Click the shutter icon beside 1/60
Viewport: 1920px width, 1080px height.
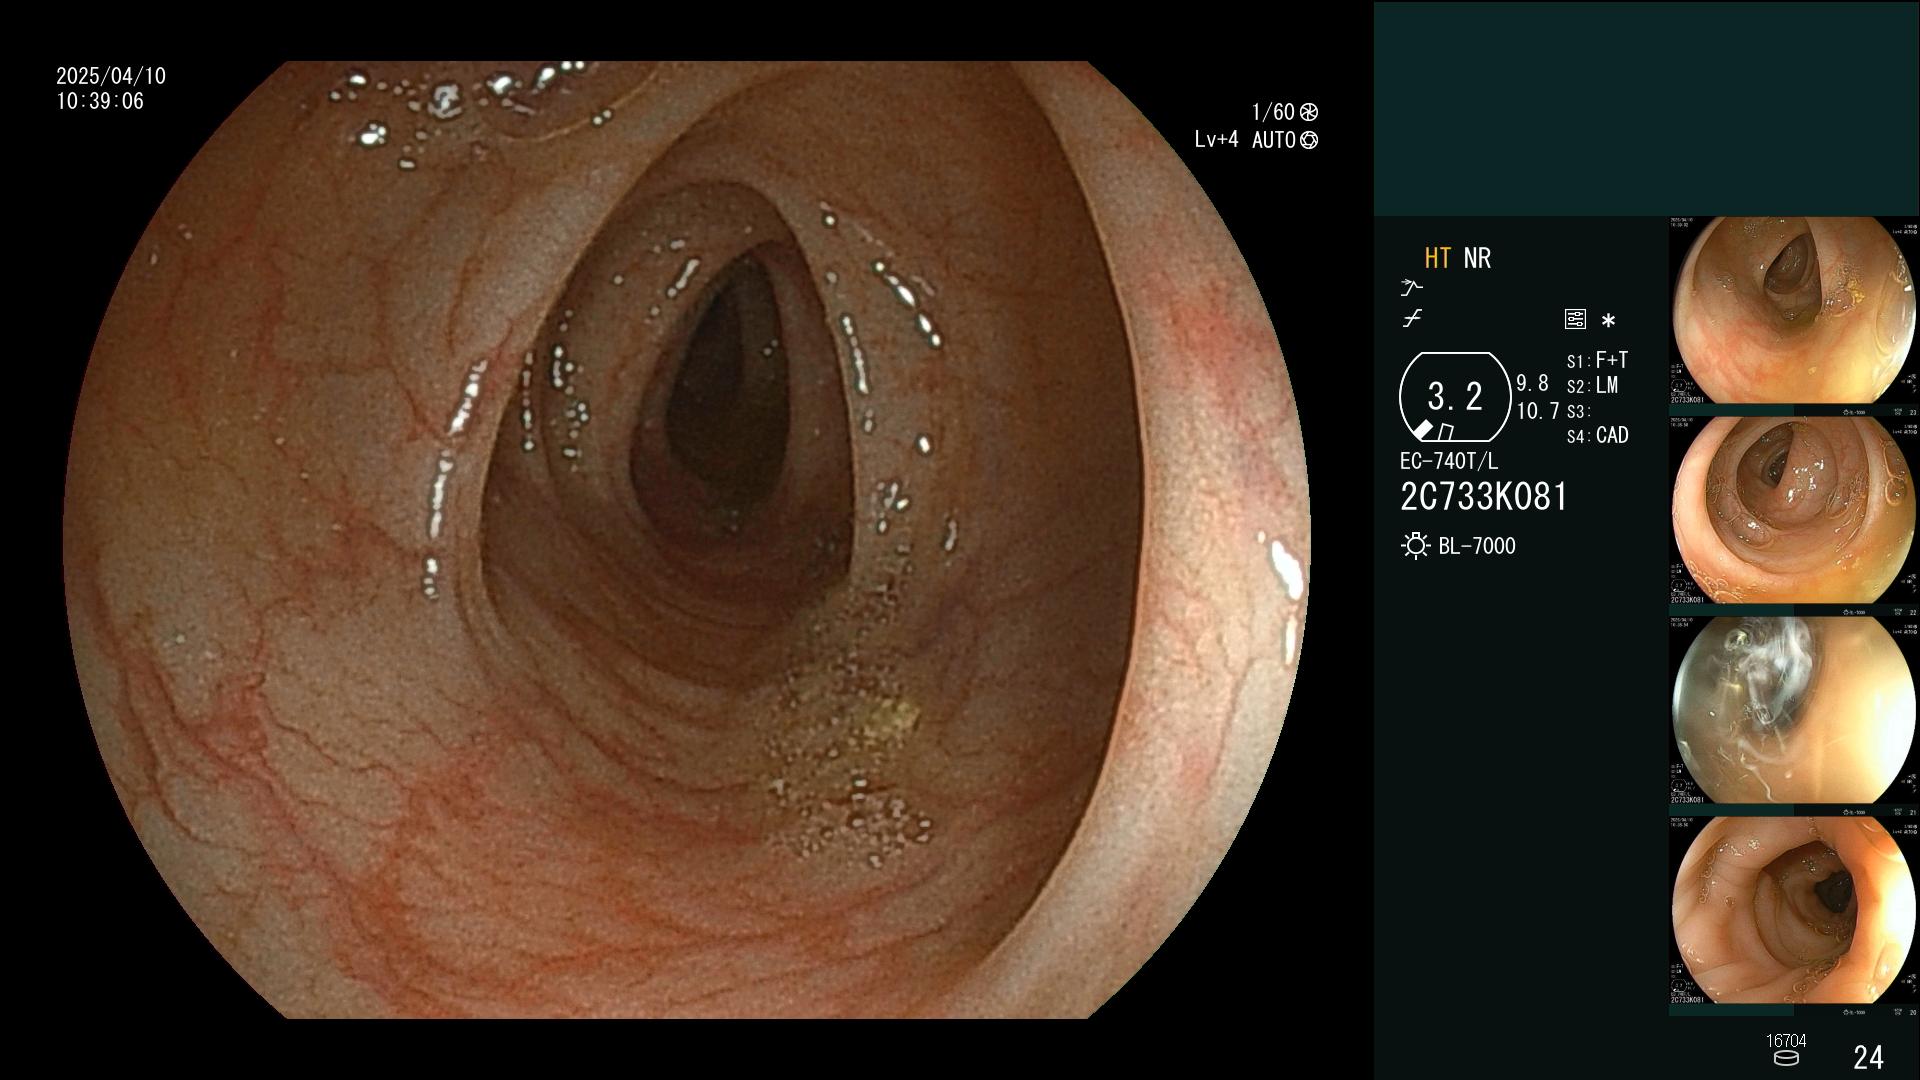[x=1309, y=112]
